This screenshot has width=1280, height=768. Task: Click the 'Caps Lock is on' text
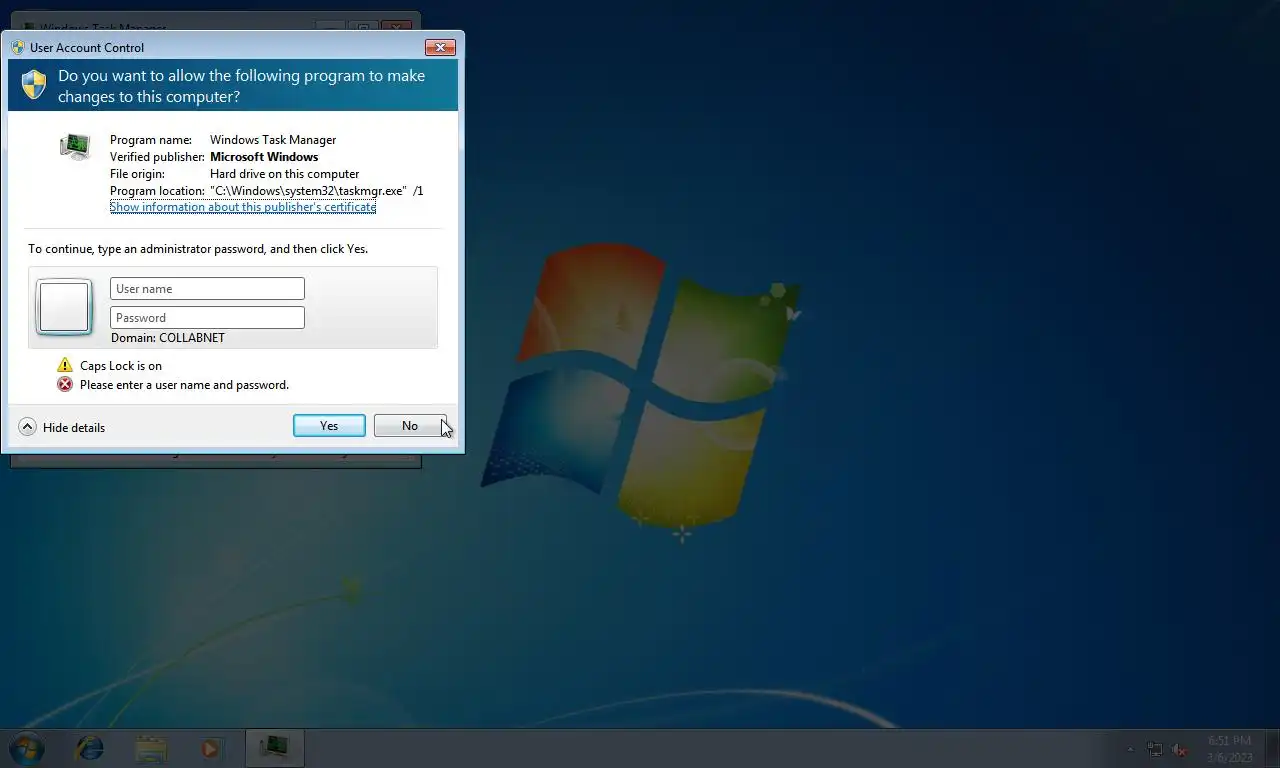tap(121, 366)
